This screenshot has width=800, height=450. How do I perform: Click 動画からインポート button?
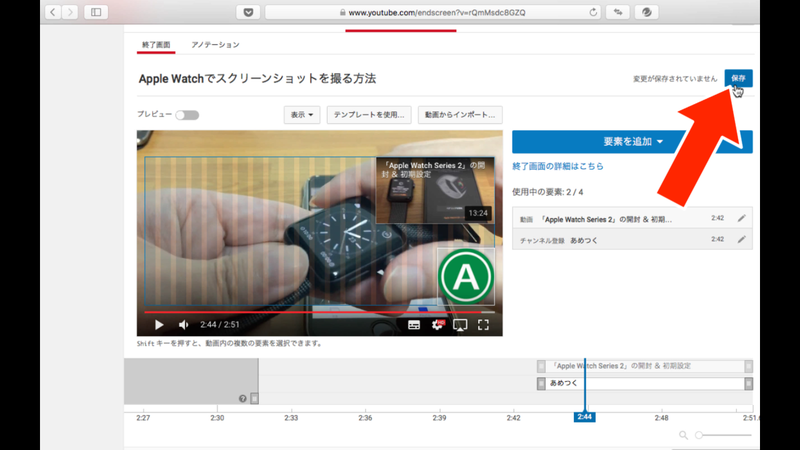click(460, 115)
